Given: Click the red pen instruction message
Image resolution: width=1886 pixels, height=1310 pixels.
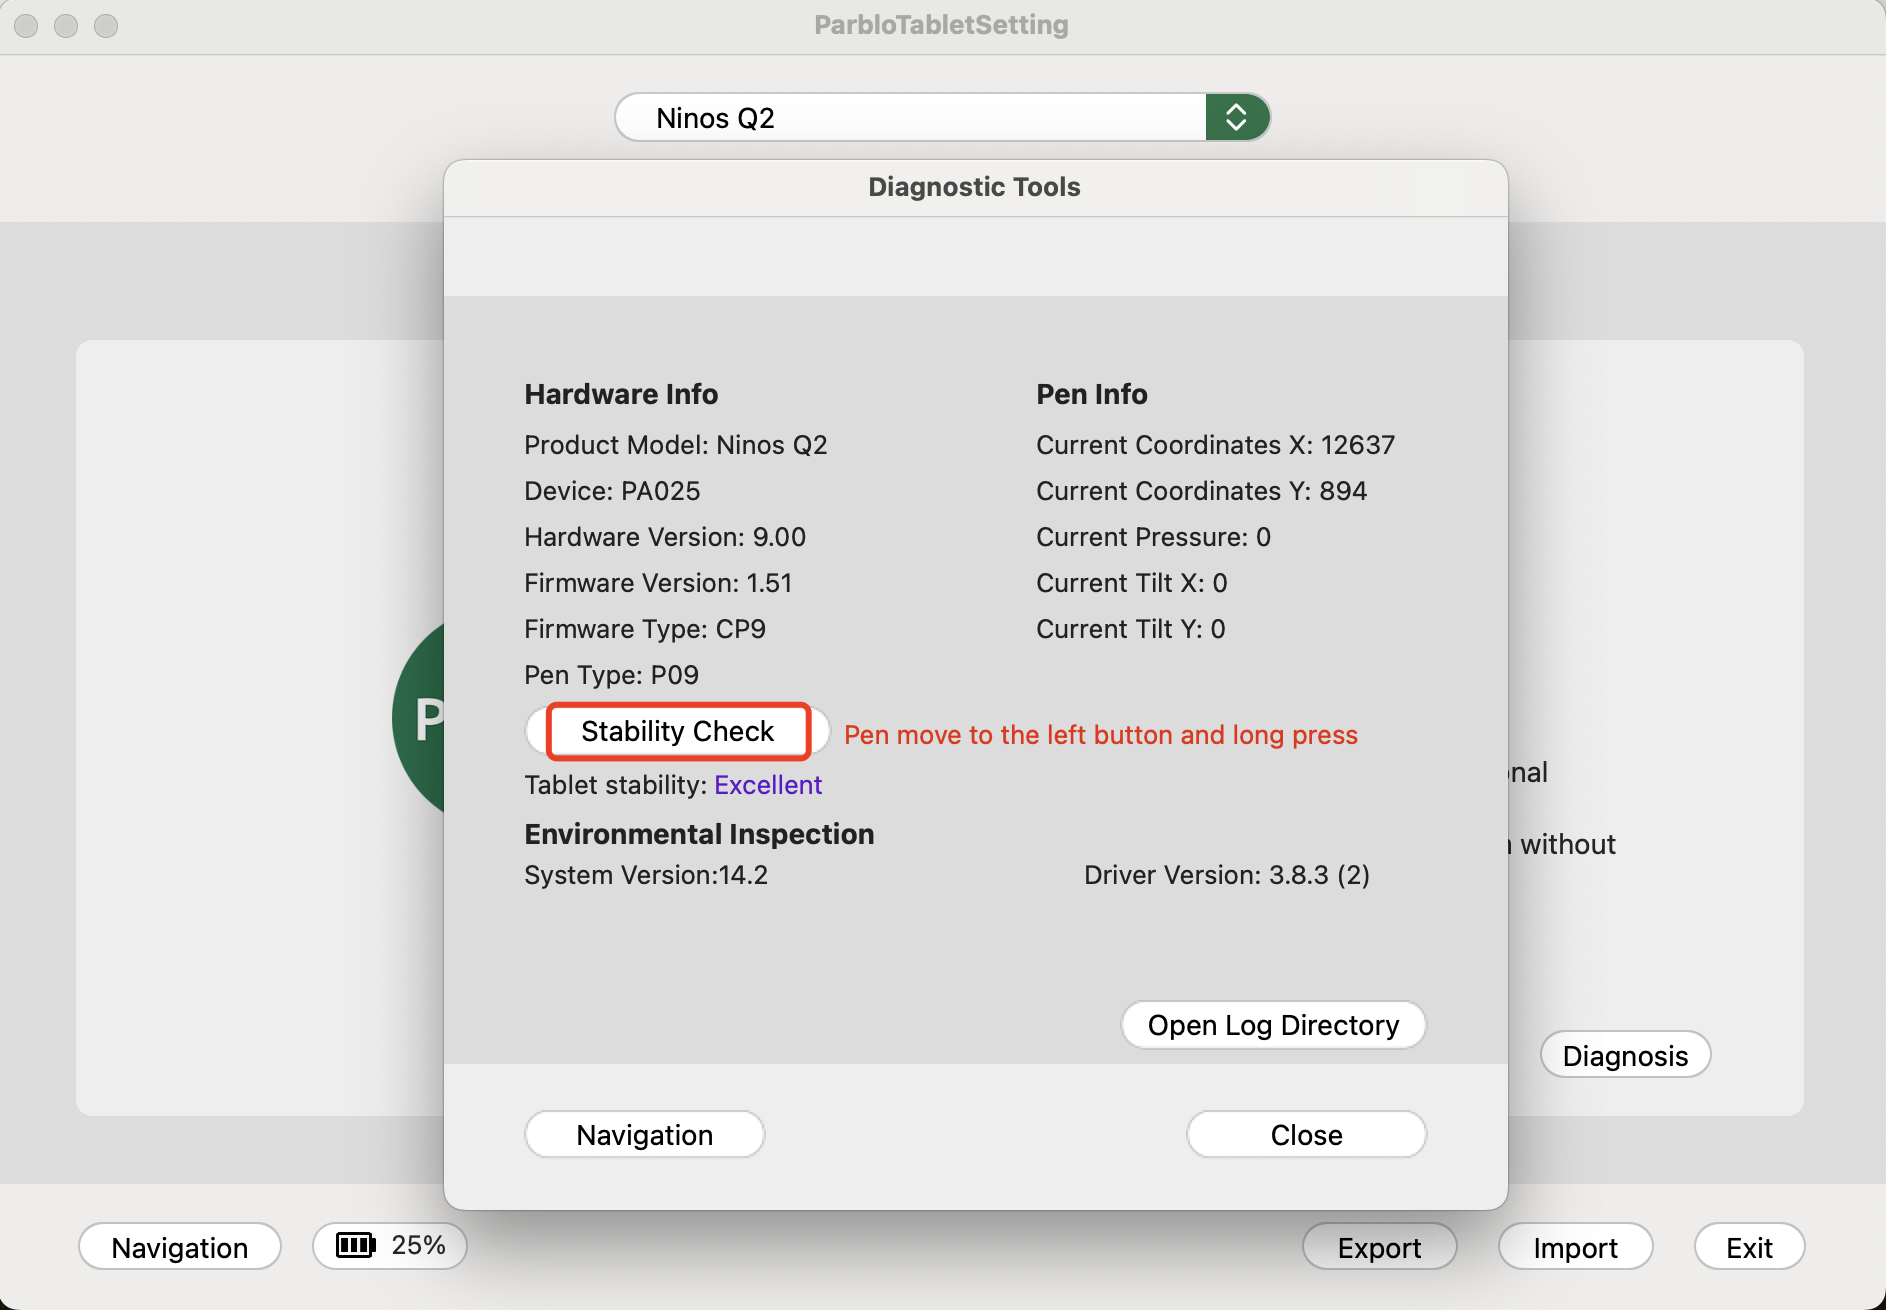Looking at the screenshot, I should pyautogui.click(x=1101, y=735).
